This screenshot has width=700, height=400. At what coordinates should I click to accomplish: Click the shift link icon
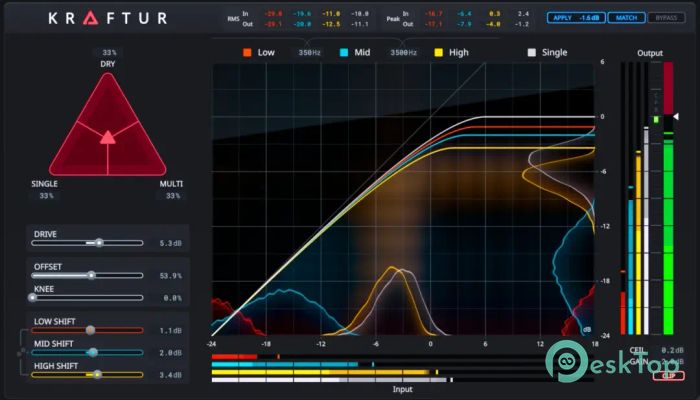point(19,352)
